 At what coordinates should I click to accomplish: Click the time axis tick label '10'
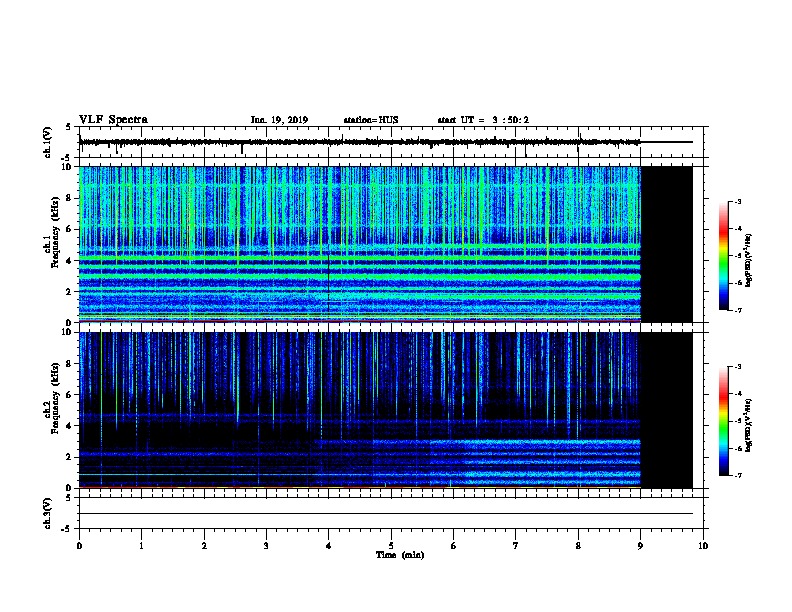pos(703,545)
